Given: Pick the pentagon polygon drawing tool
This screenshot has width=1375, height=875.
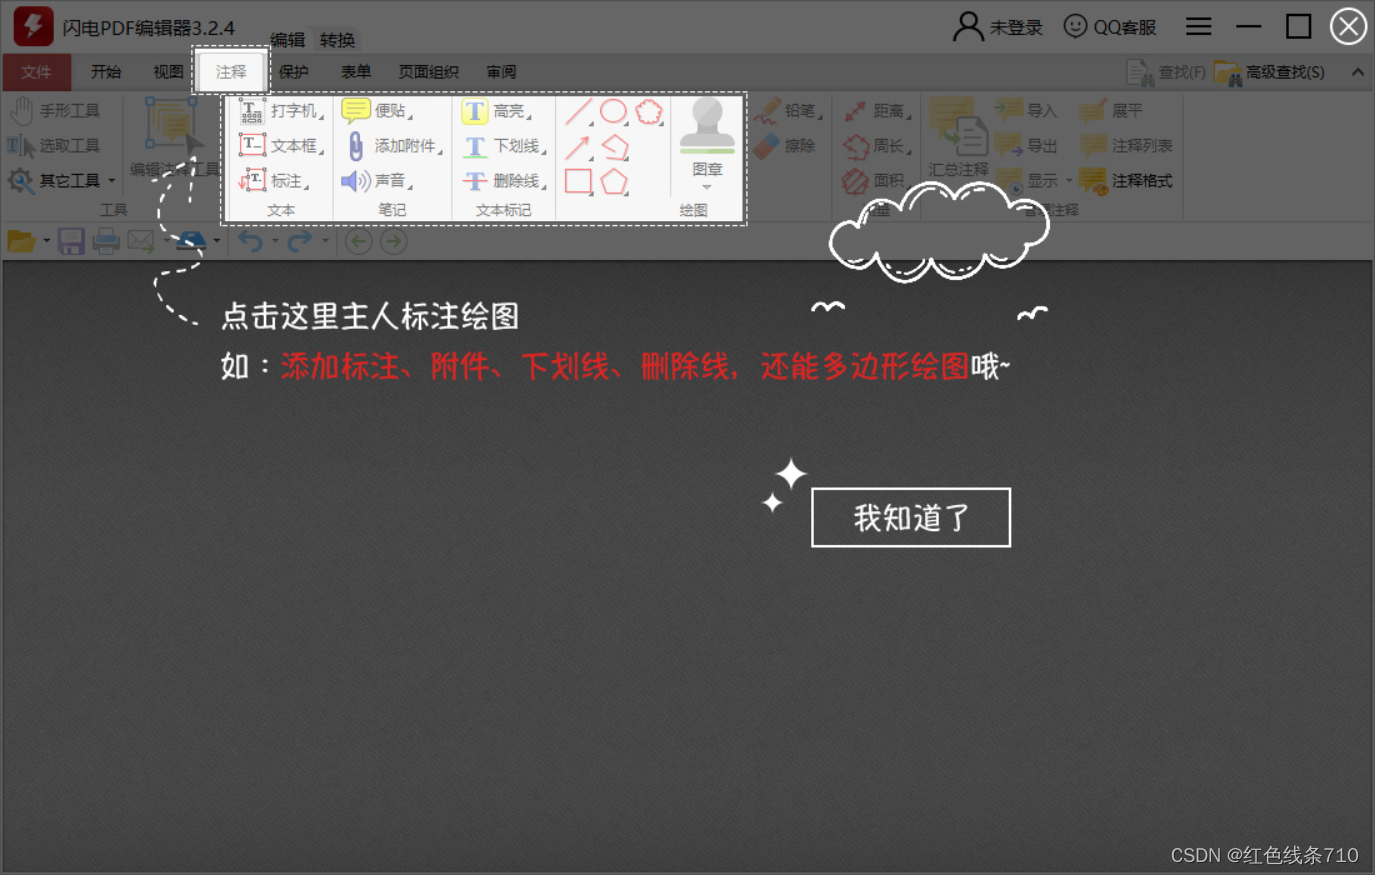Looking at the screenshot, I should coord(614,181).
